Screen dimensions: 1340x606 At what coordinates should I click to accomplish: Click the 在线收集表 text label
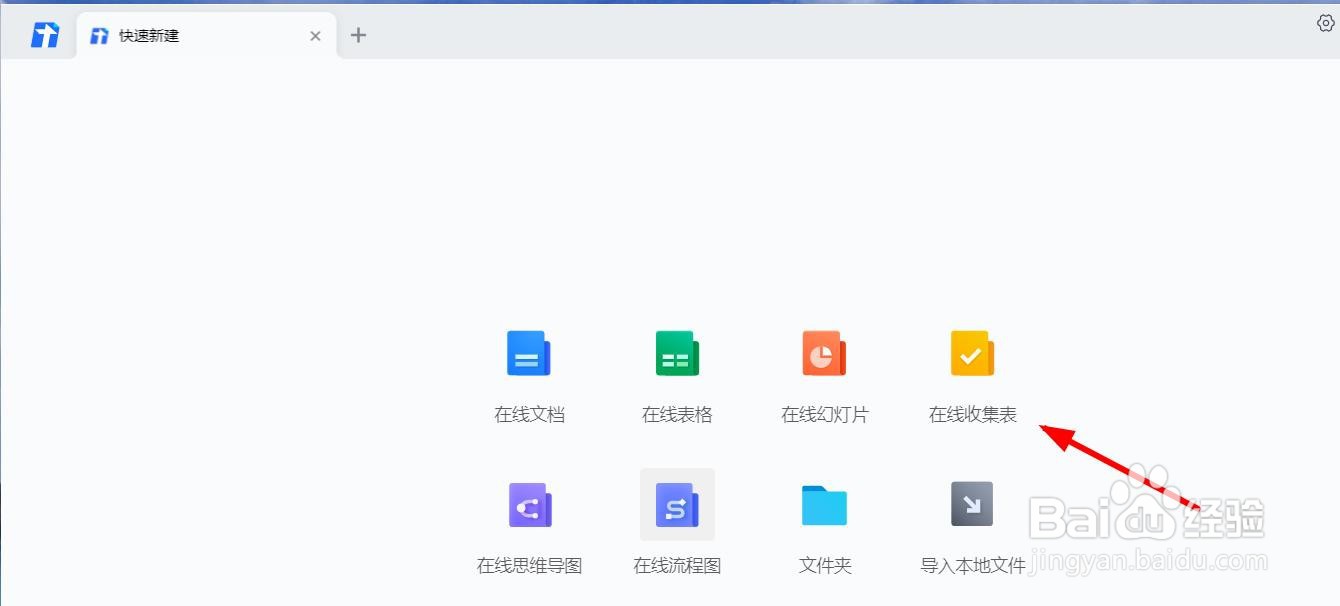[971, 413]
